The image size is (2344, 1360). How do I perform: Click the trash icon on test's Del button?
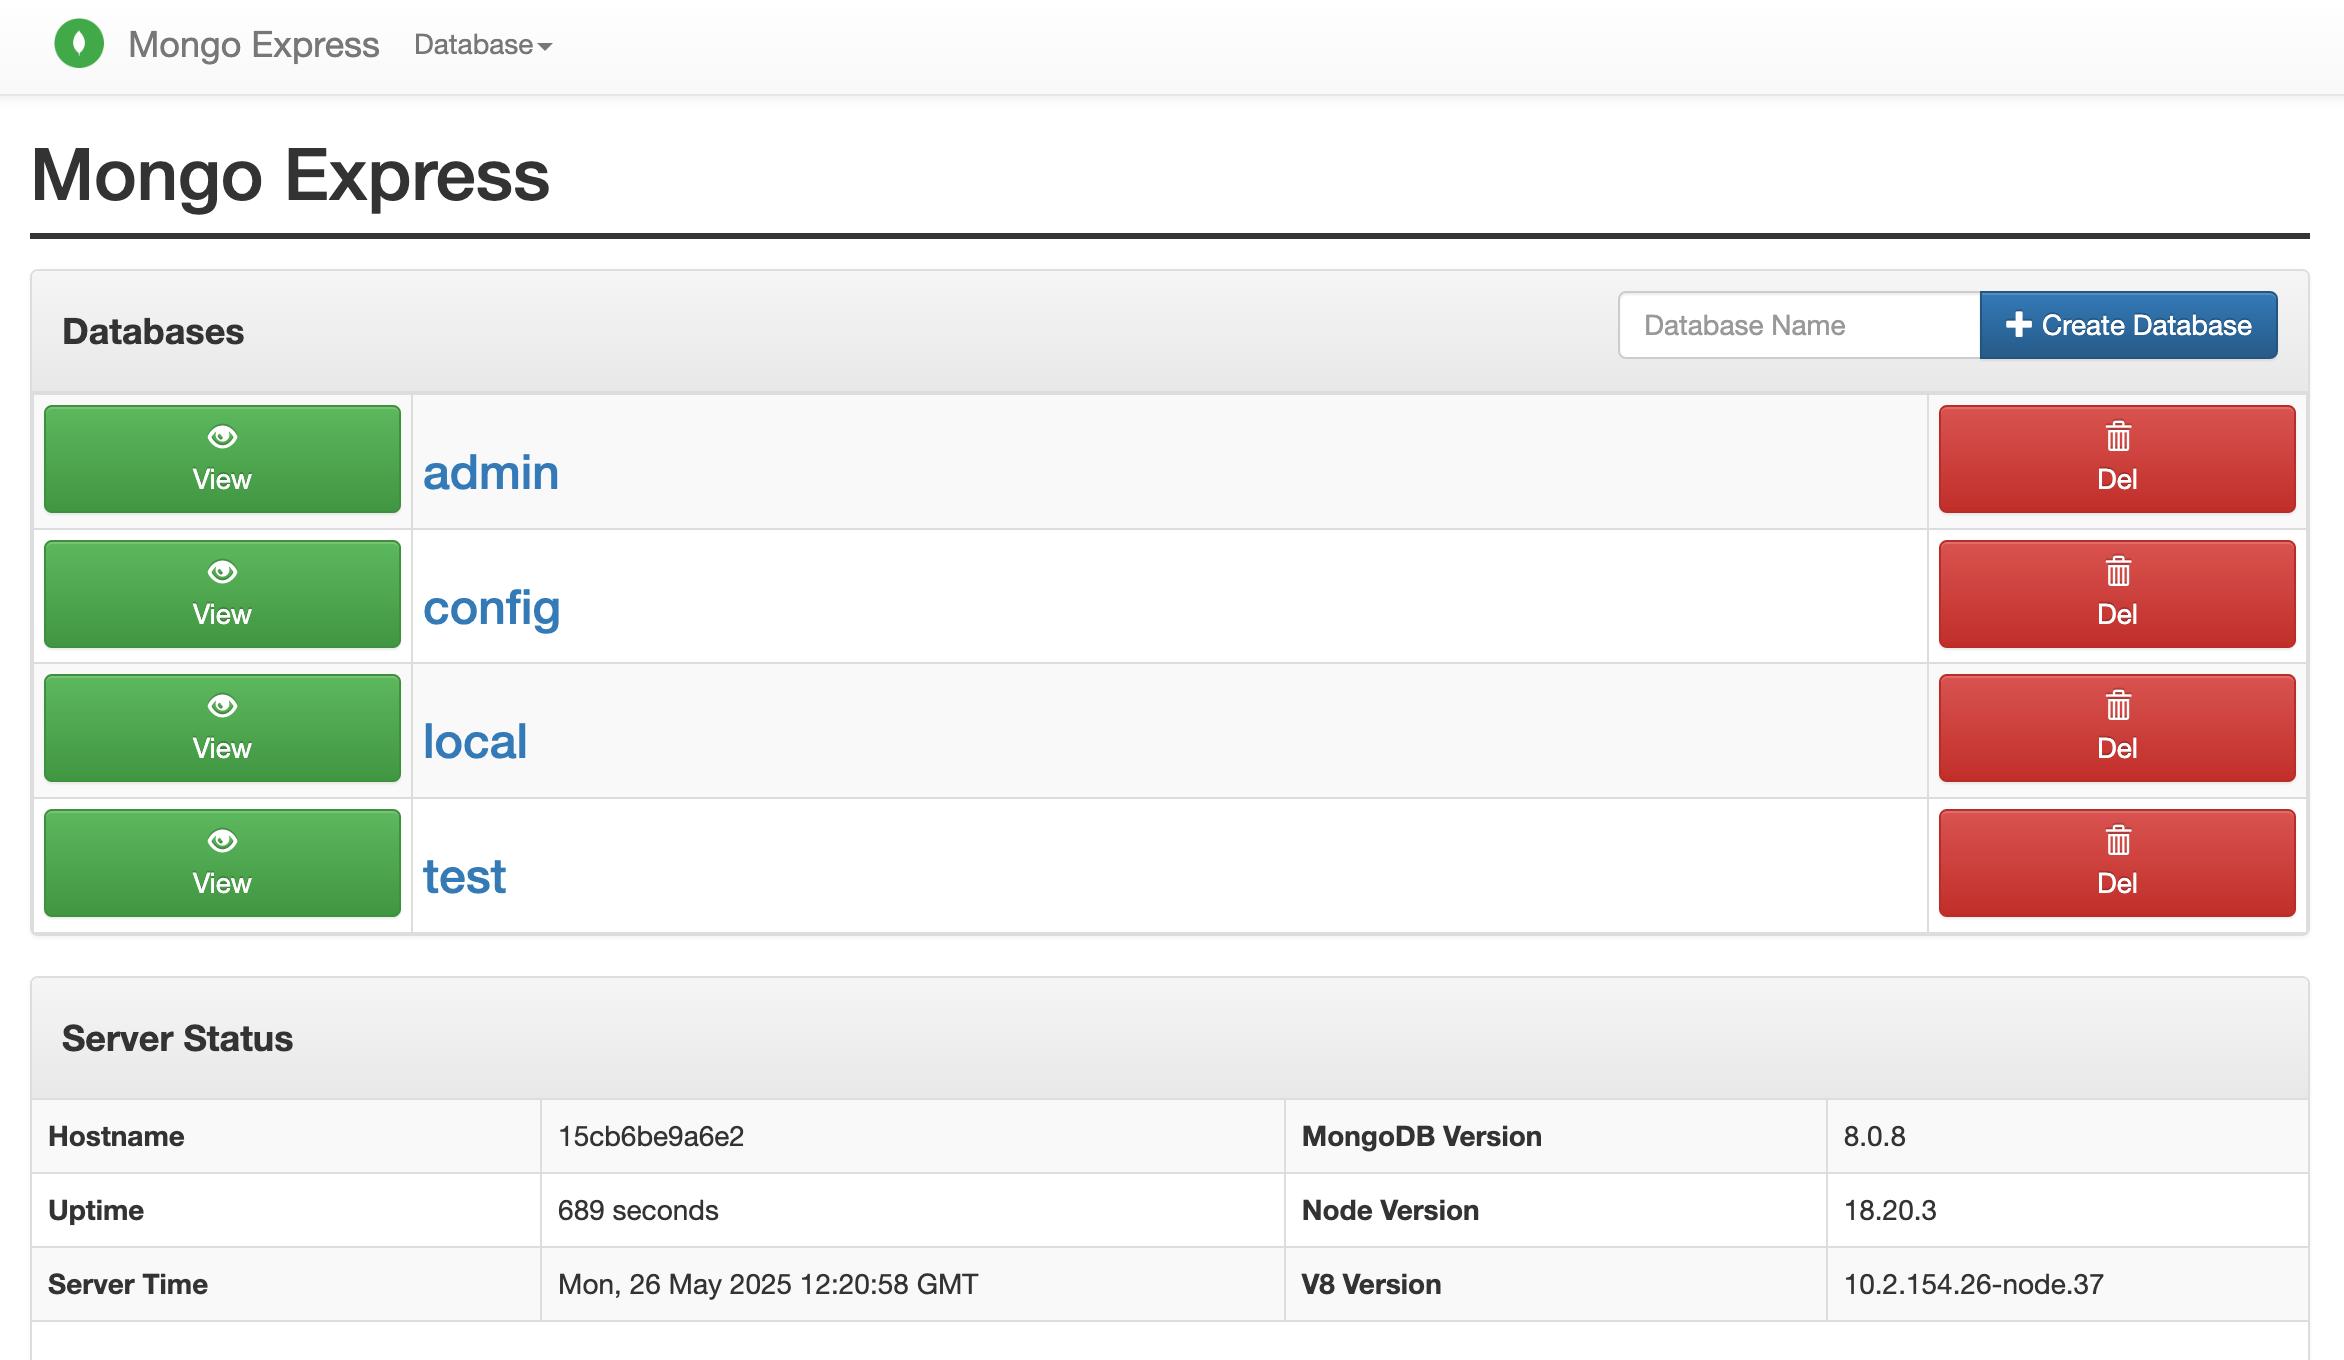tap(2116, 841)
